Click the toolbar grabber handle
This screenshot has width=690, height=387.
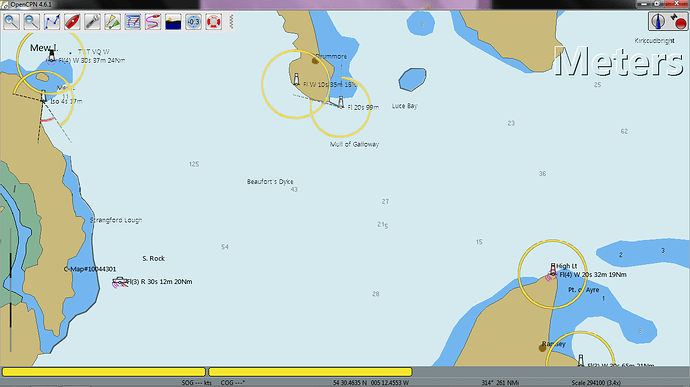[231, 22]
